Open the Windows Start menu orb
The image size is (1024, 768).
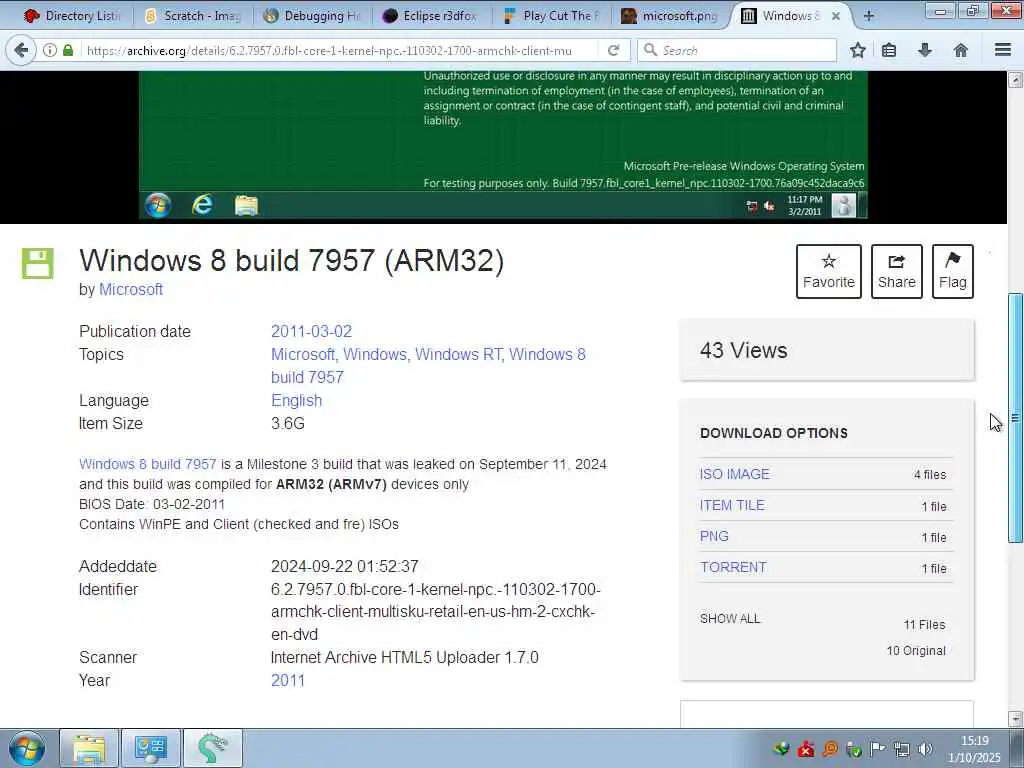(27, 748)
